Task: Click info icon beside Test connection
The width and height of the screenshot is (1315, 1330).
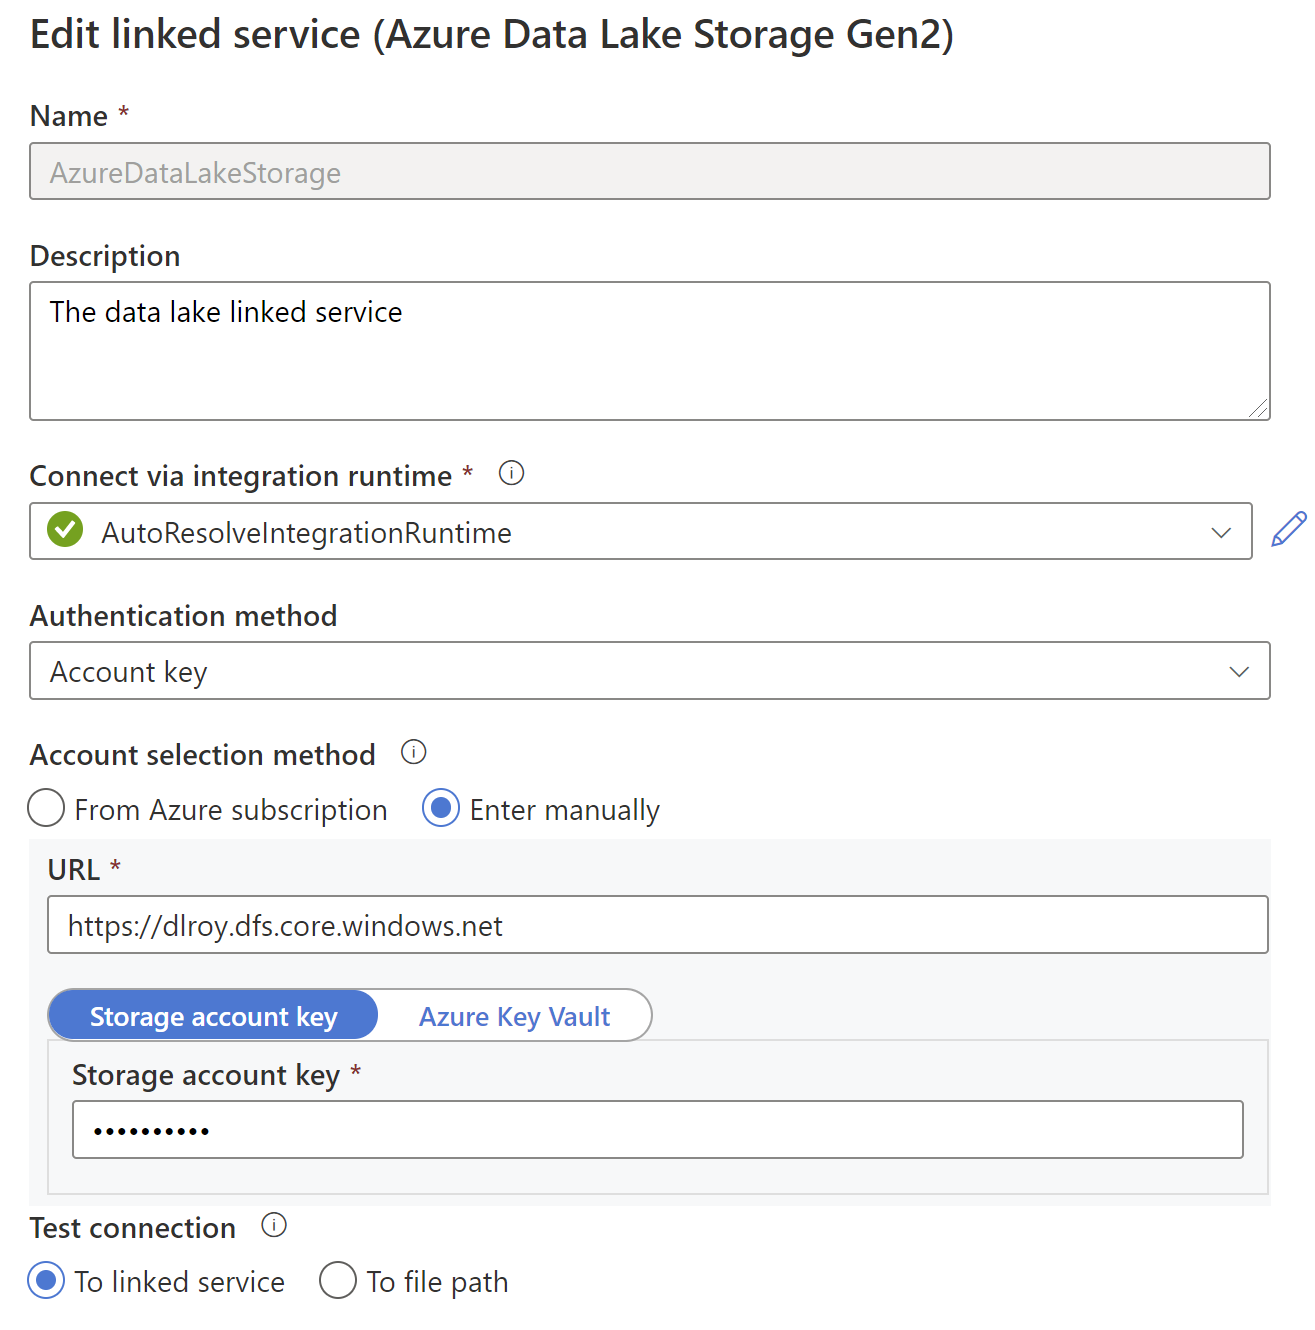Action: [x=274, y=1225]
